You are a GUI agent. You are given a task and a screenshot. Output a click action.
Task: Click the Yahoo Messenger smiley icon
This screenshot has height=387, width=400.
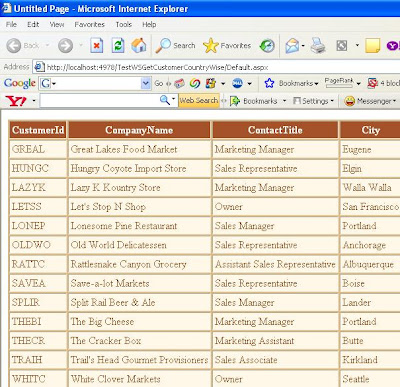(x=349, y=101)
